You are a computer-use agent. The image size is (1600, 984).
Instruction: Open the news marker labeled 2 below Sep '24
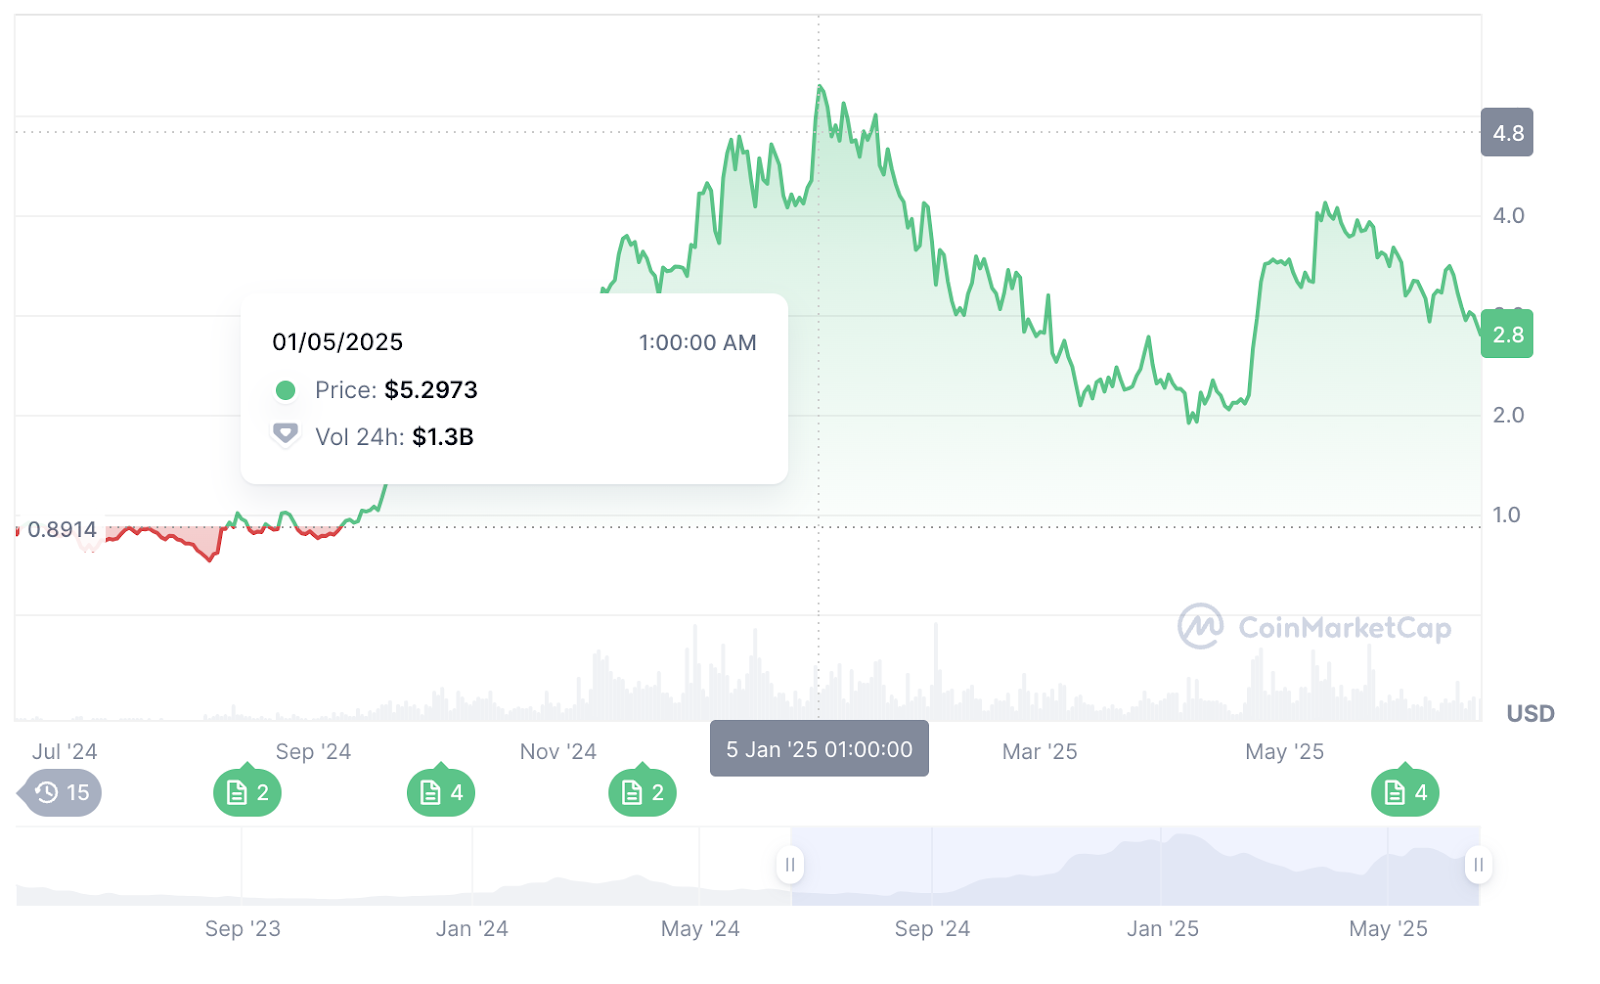click(248, 791)
